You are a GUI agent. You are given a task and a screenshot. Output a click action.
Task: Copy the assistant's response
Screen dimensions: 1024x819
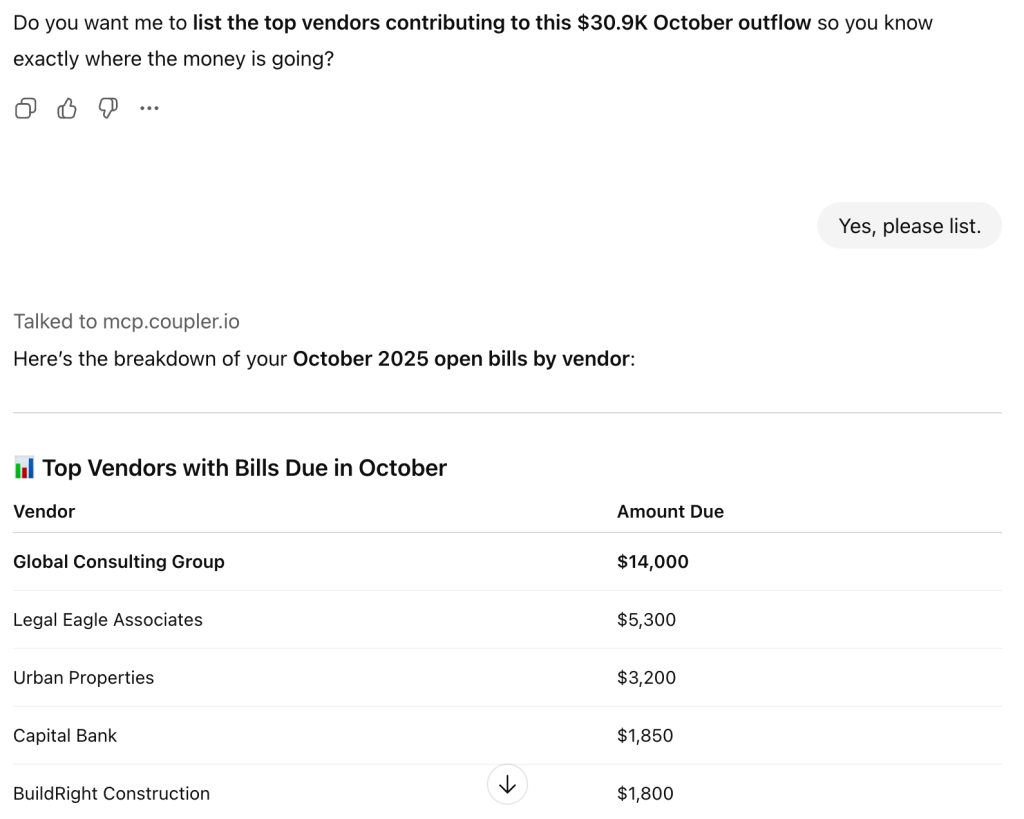point(26,109)
